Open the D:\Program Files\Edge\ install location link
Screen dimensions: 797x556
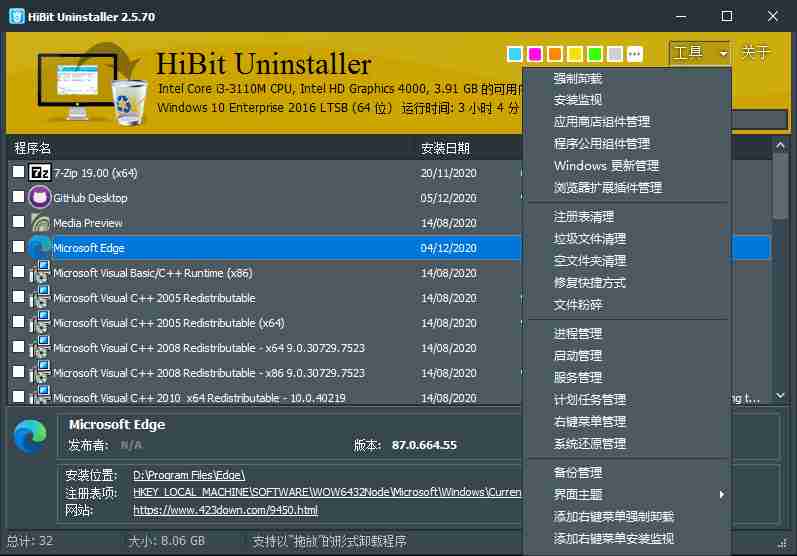coord(189,475)
